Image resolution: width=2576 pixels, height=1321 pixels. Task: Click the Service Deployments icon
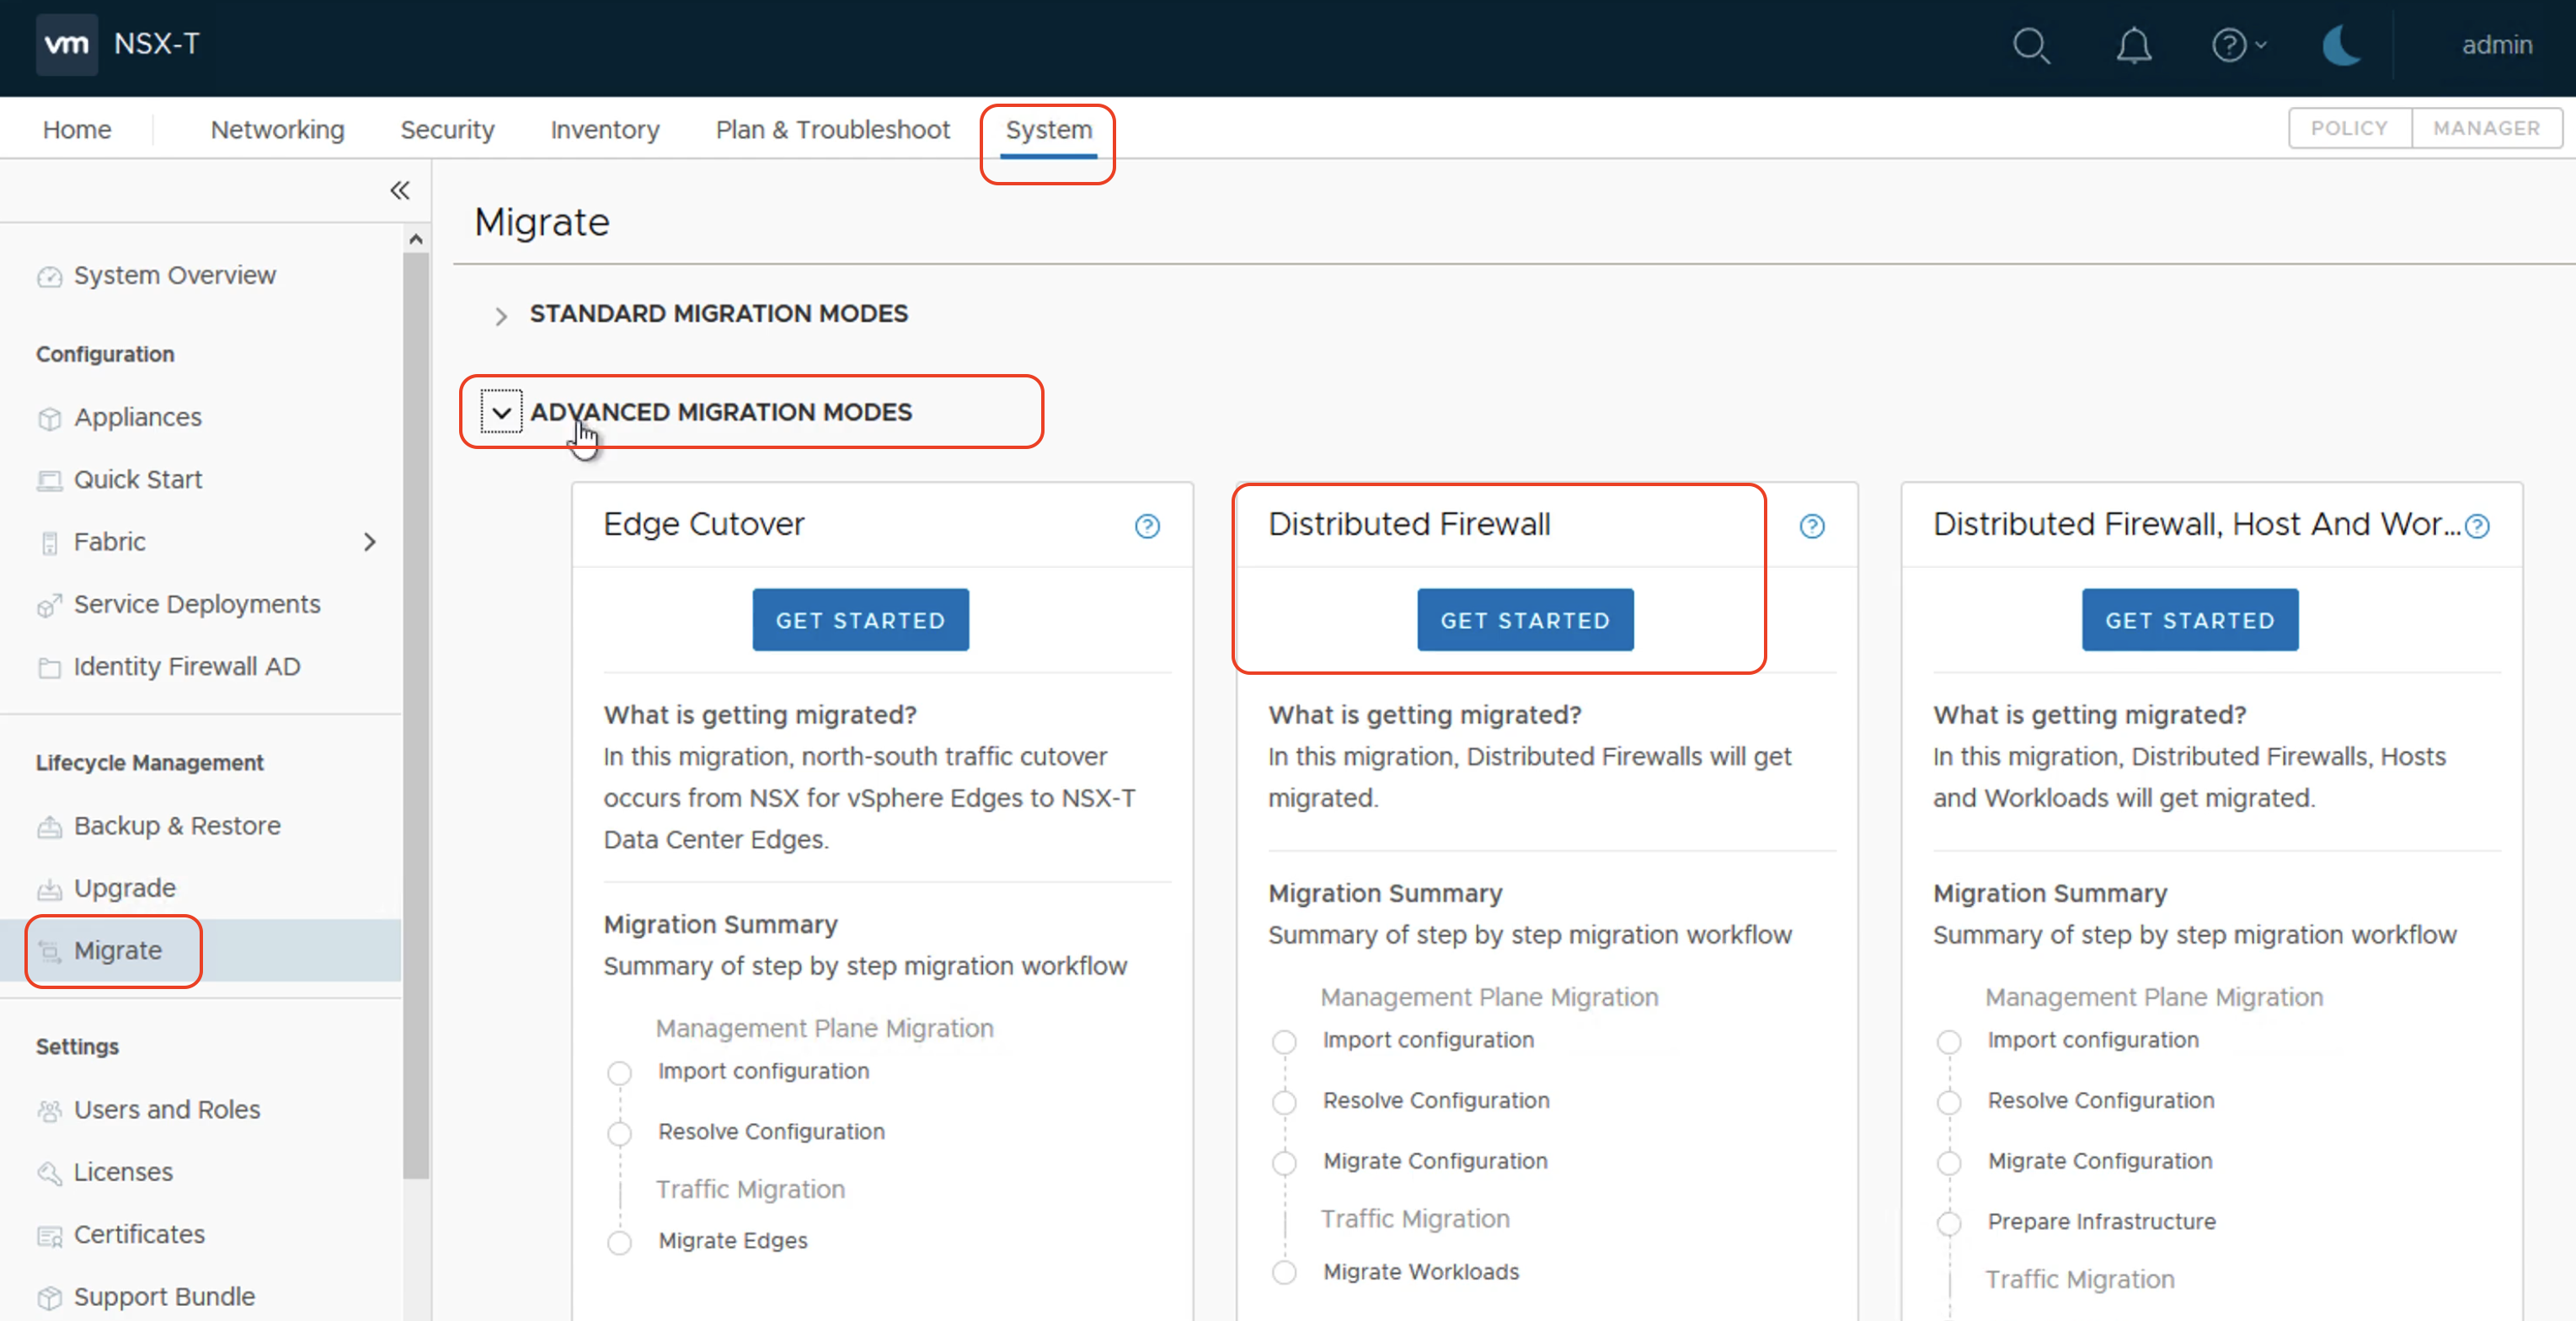49,606
